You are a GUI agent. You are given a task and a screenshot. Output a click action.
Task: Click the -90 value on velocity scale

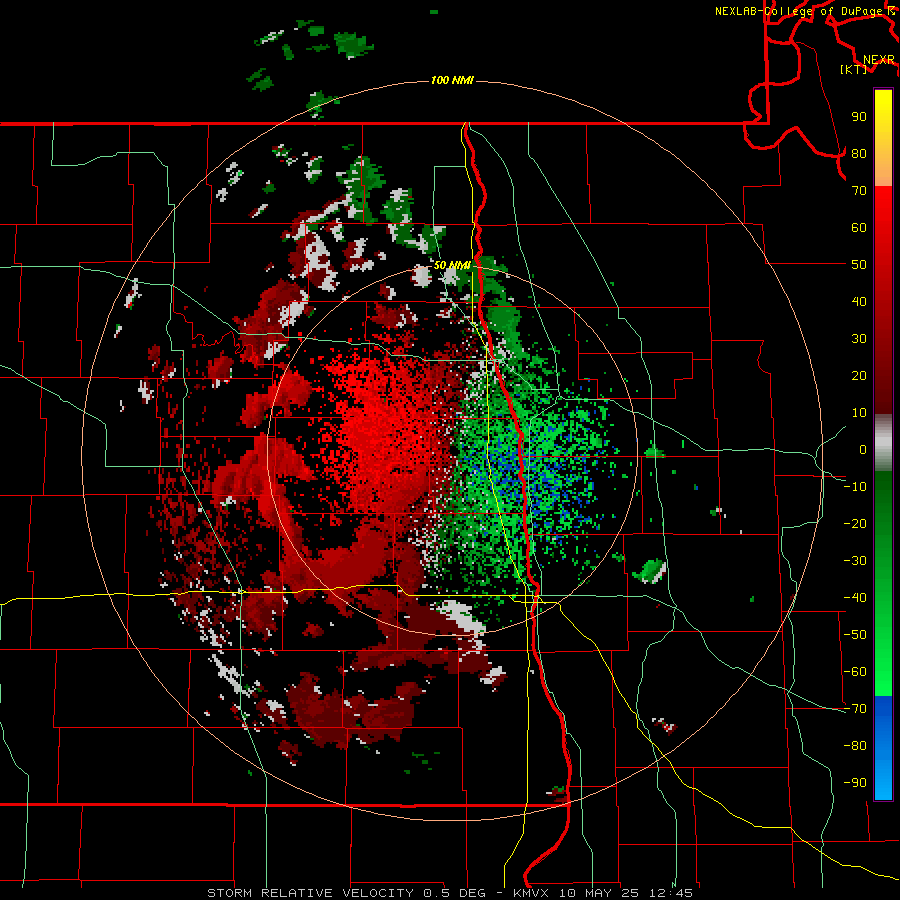click(855, 783)
